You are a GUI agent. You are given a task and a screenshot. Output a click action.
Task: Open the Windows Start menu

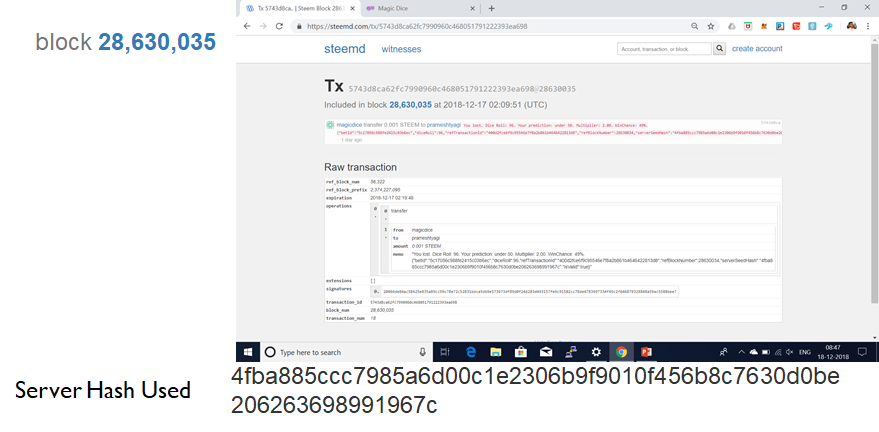(x=248, y=352)
